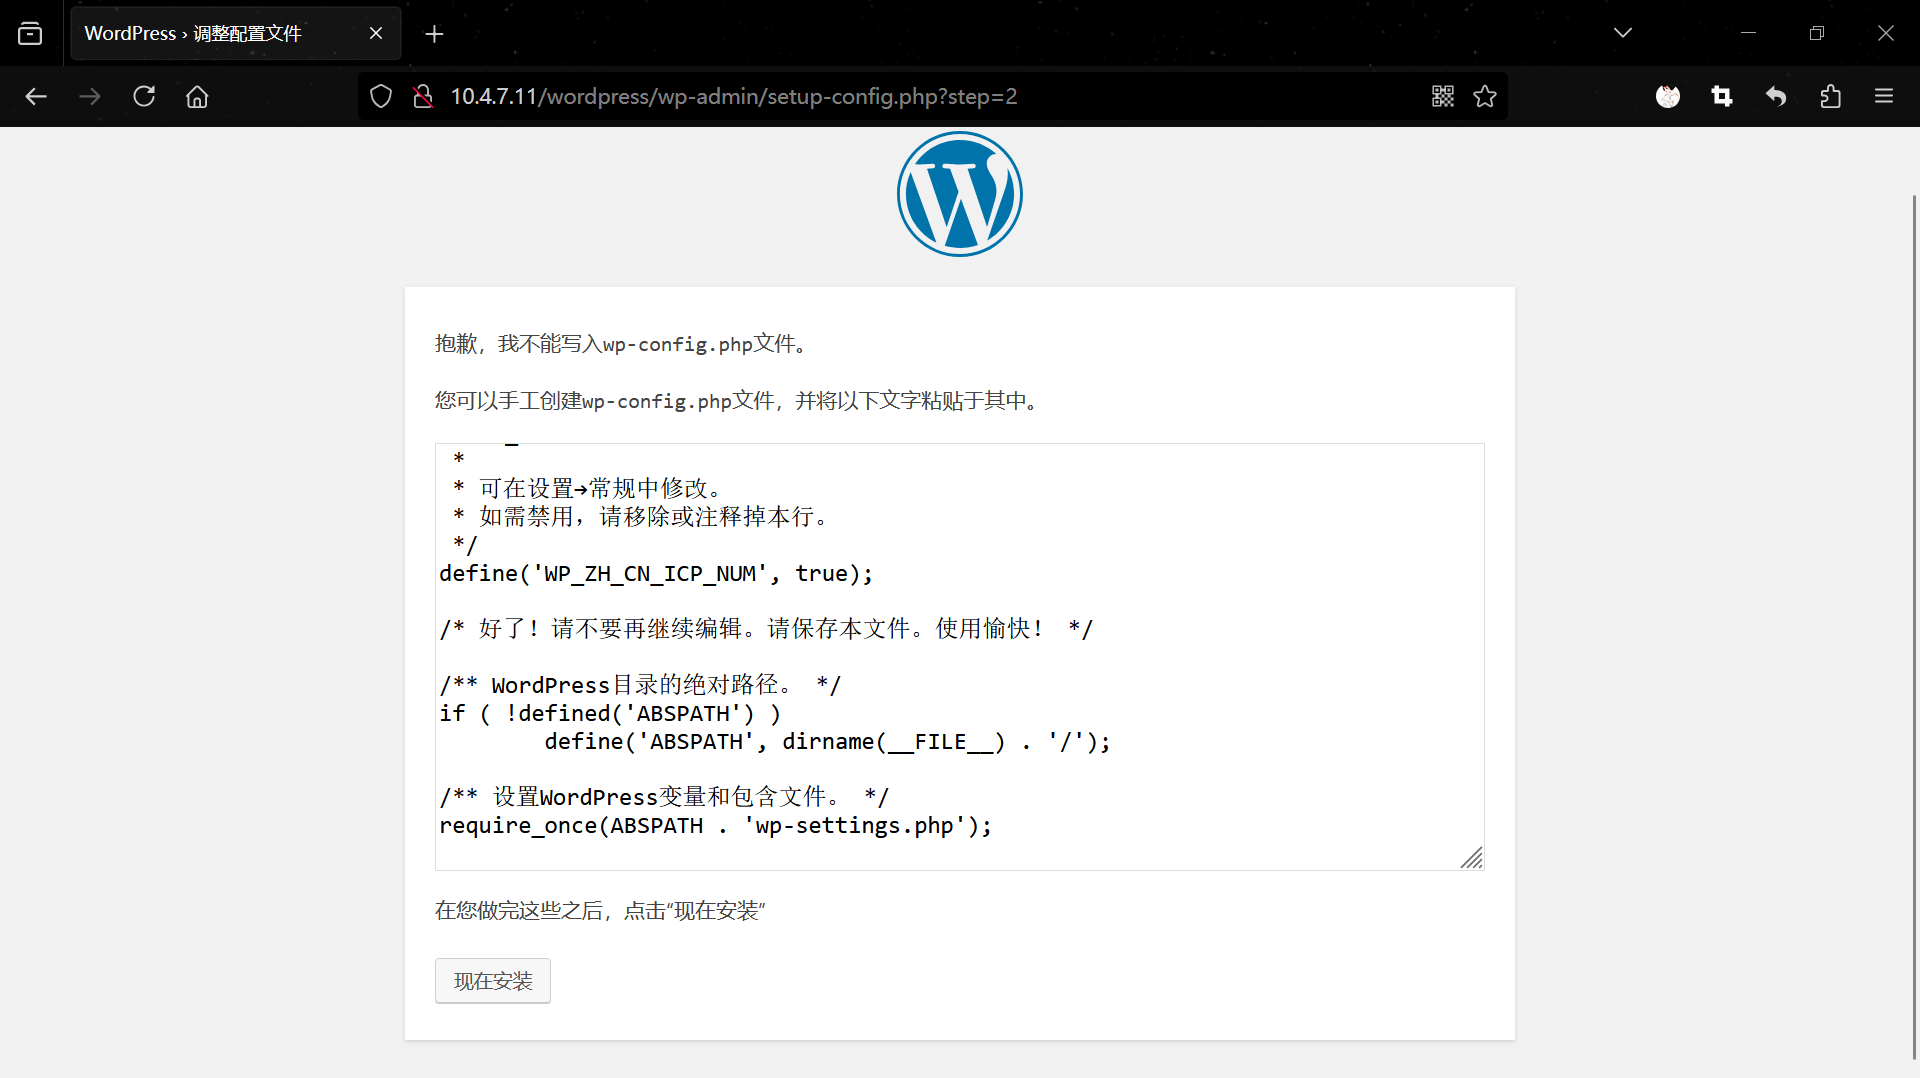Screen dimensions: 1920x1078
Task: Click the require_once(ABSPATH . 'wp-settings.php'); line
Action: coord(715,825)
